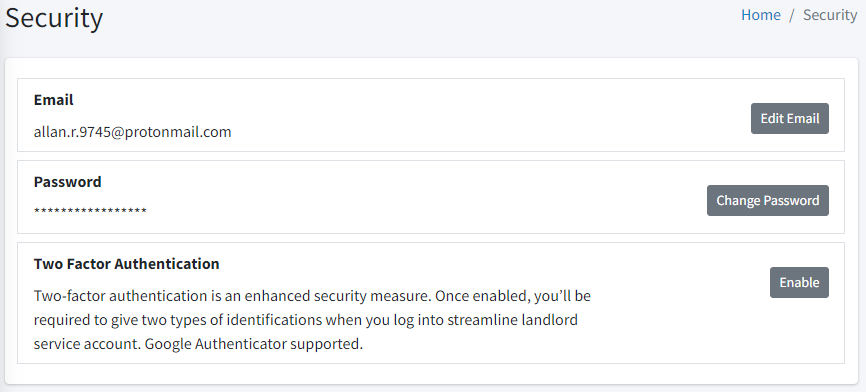Go to Home via breadcrumb link
The width and height of the screenshot is (866, 392).
click(761, 15)
